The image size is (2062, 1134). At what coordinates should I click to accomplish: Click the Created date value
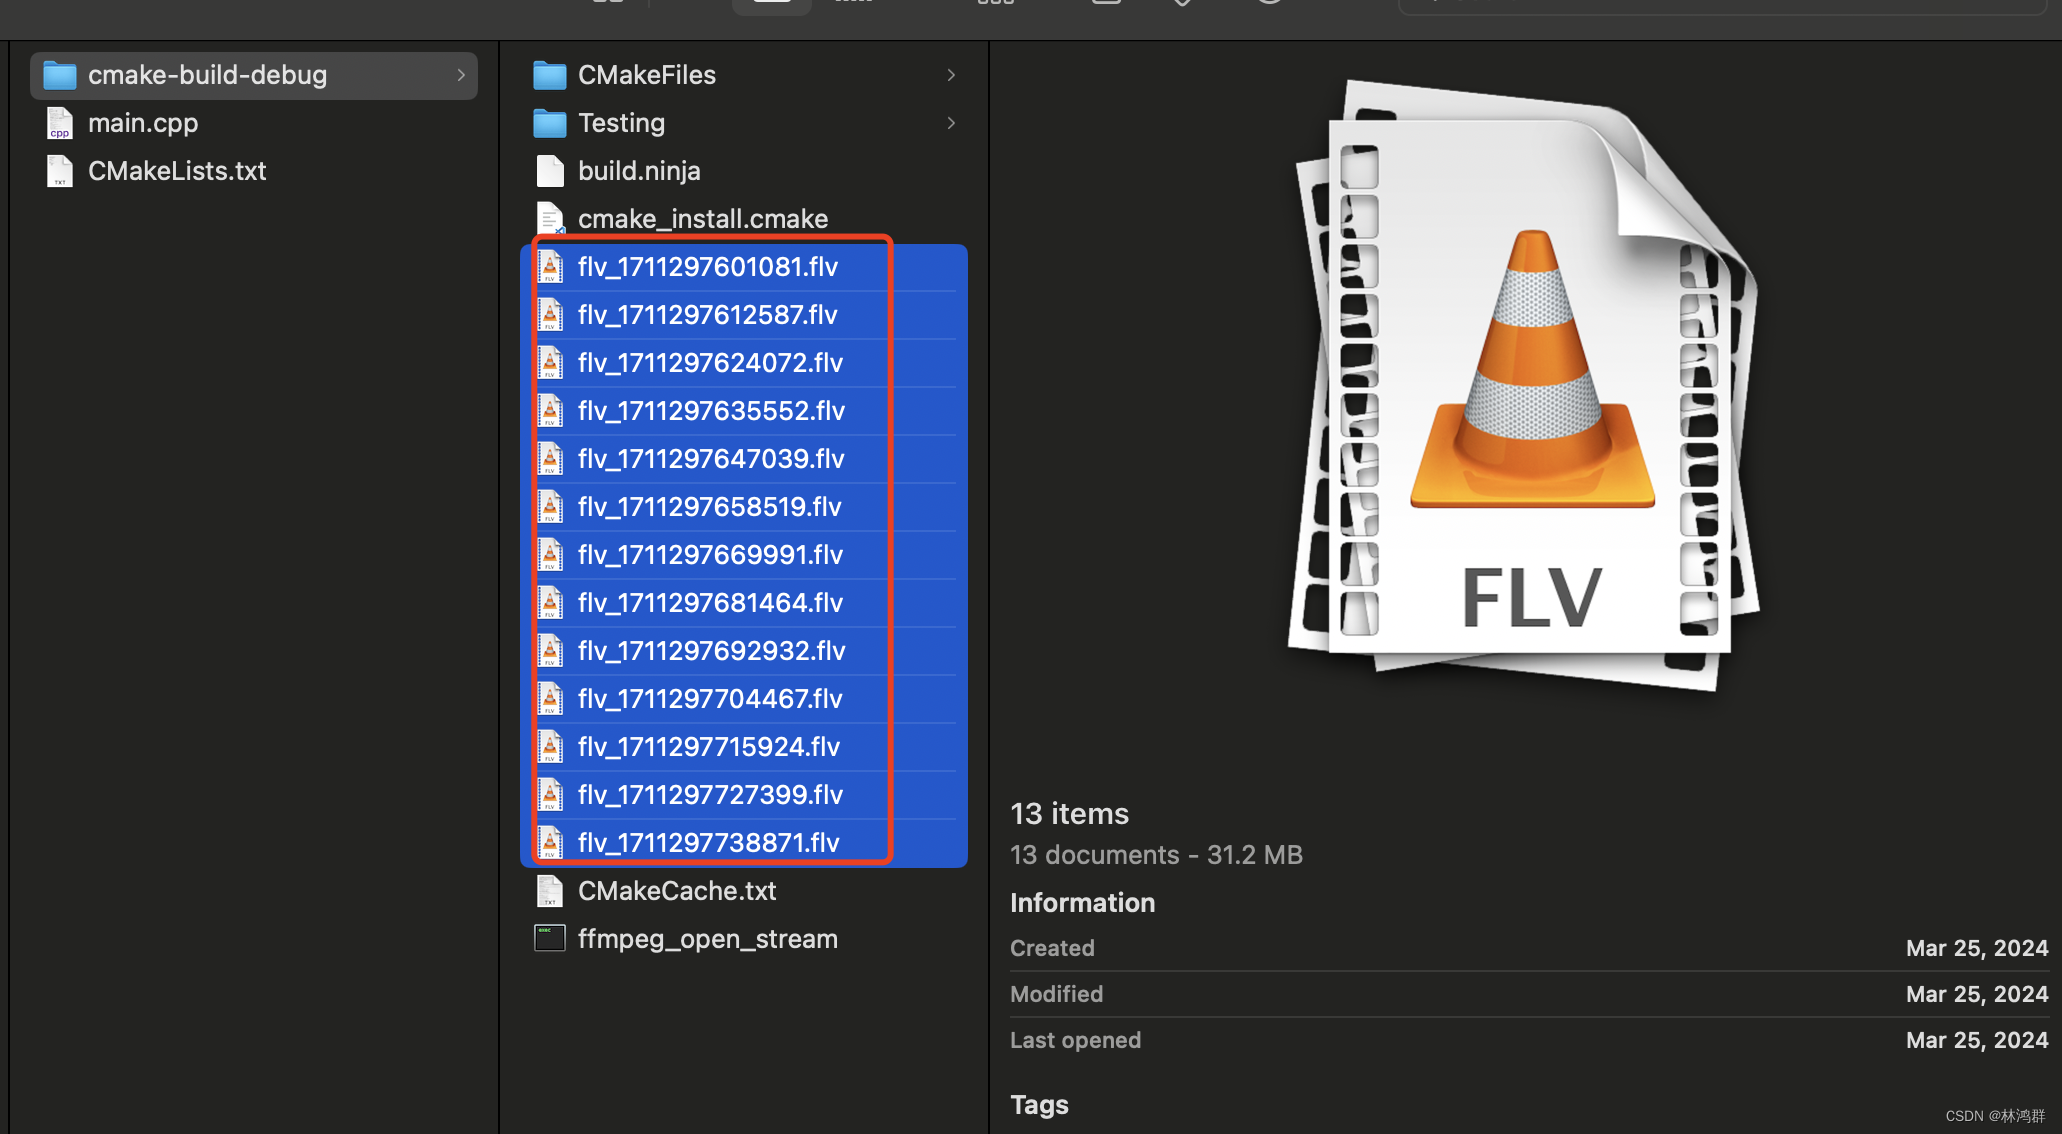click(1977, 948)
